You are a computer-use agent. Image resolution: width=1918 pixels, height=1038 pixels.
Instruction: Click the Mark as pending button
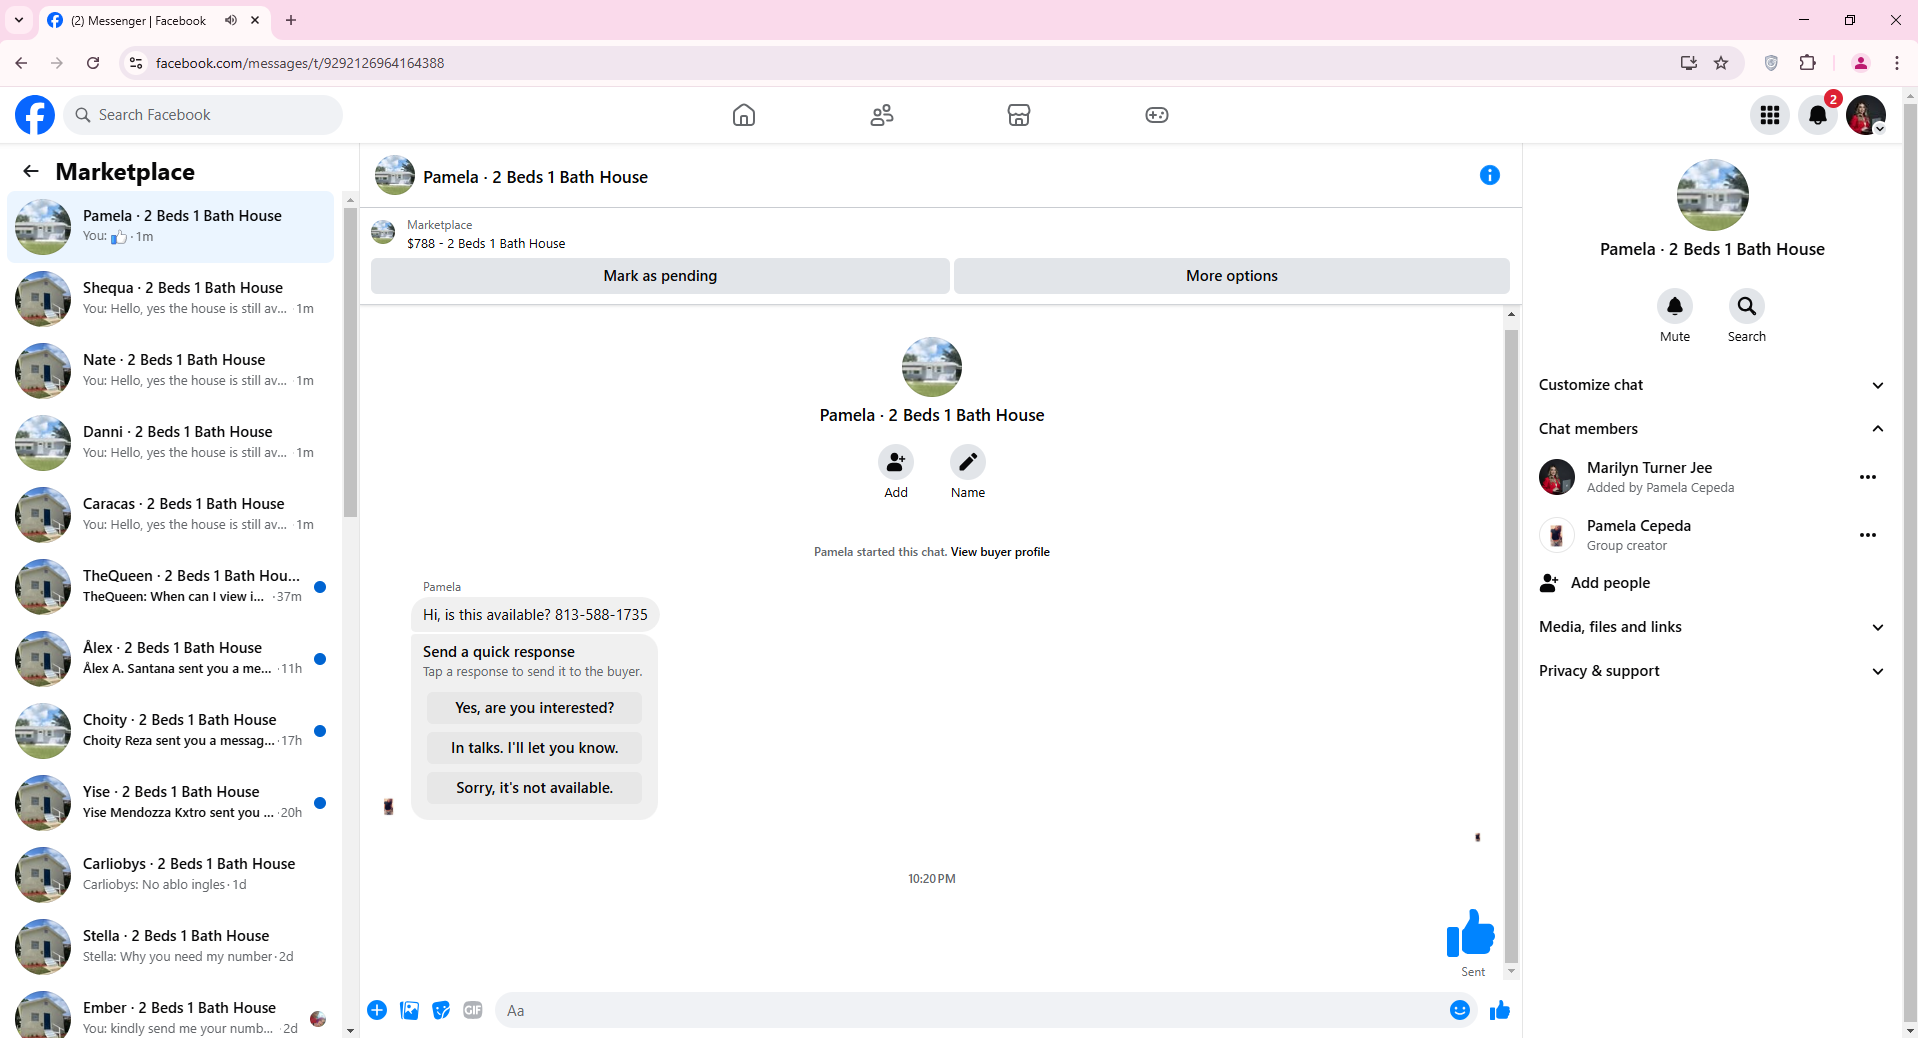pos(660,276)
